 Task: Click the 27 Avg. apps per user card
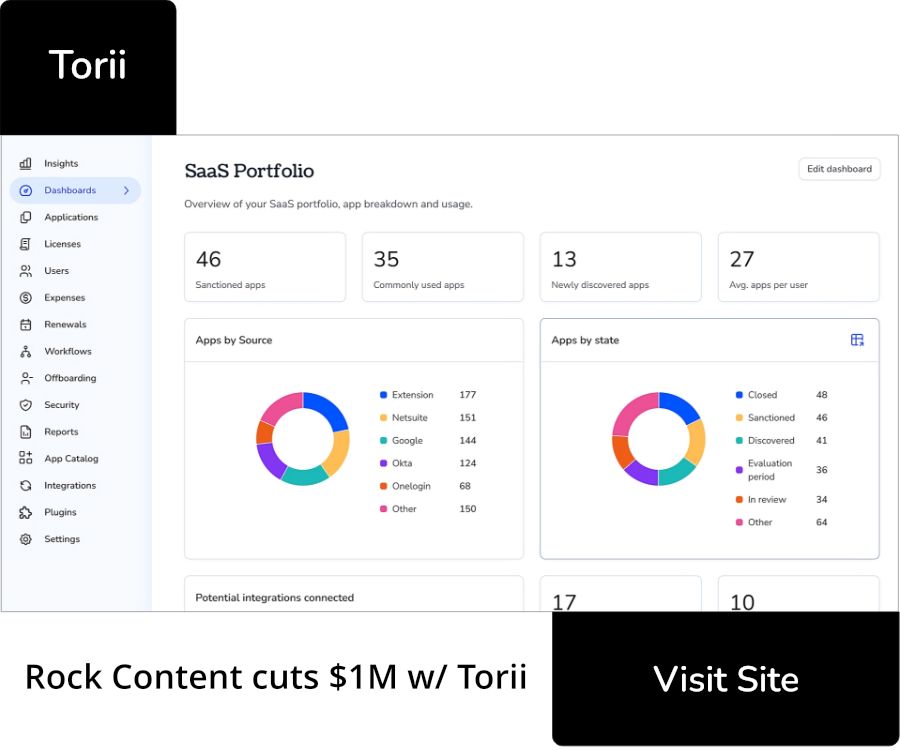pyautogui.click(x=798, y=267)
